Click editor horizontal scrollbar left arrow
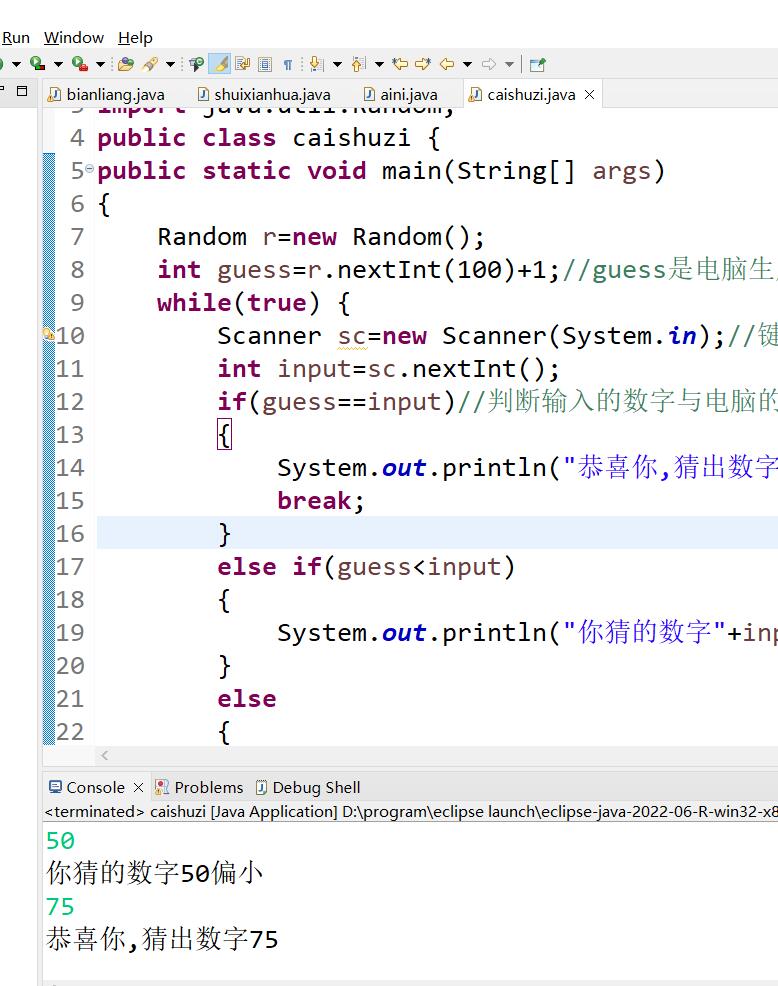778x986 pixels. [104, 755]
